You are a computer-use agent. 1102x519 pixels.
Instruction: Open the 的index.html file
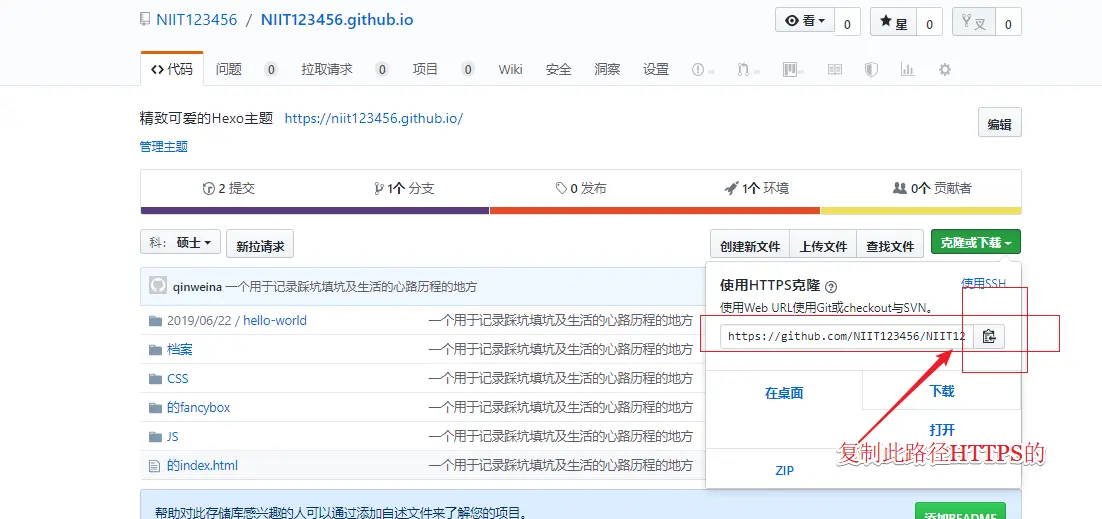202,466
